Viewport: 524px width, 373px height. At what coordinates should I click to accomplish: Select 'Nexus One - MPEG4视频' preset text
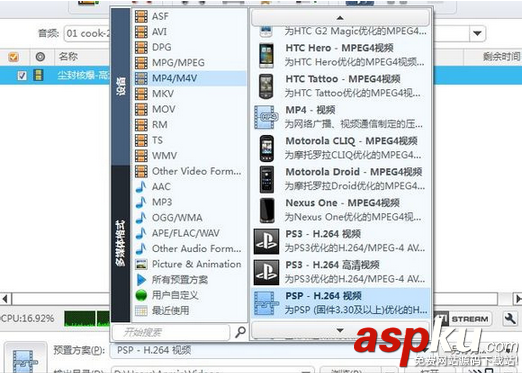[343, 203]
